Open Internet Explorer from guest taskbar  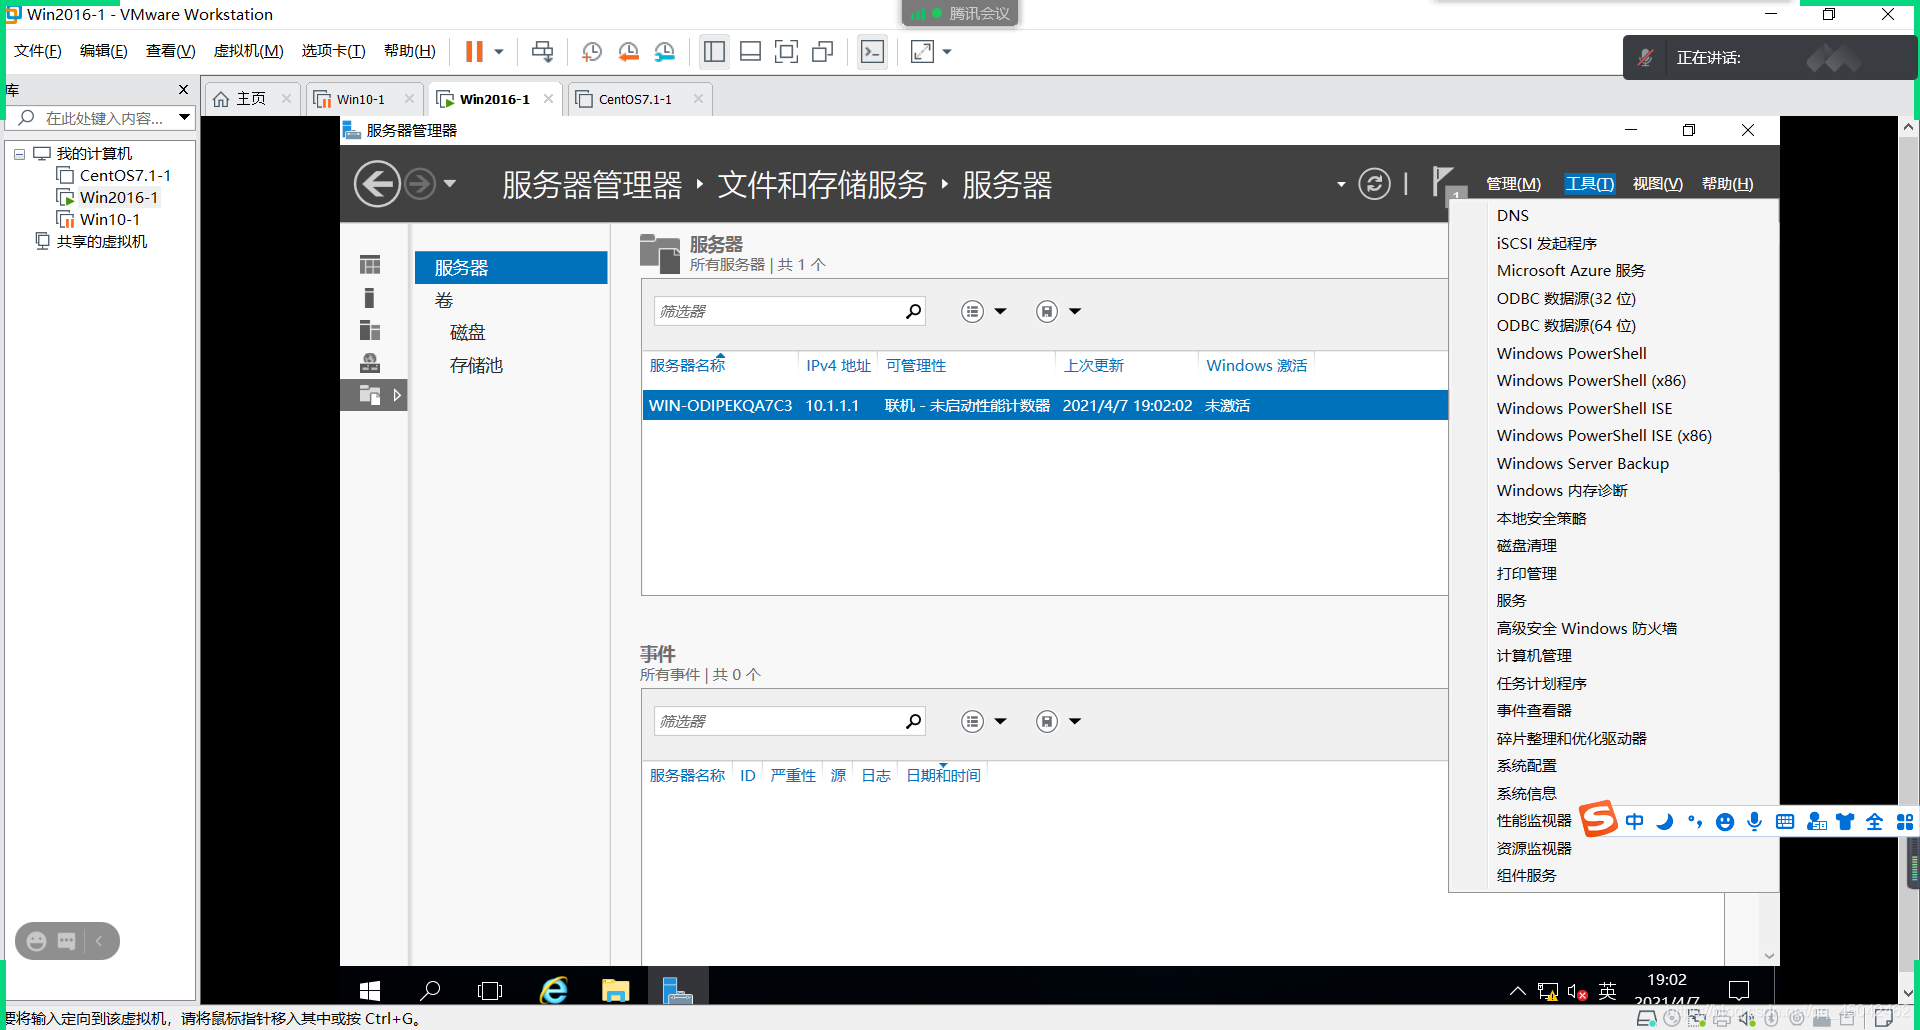click(x=553, y=990)
